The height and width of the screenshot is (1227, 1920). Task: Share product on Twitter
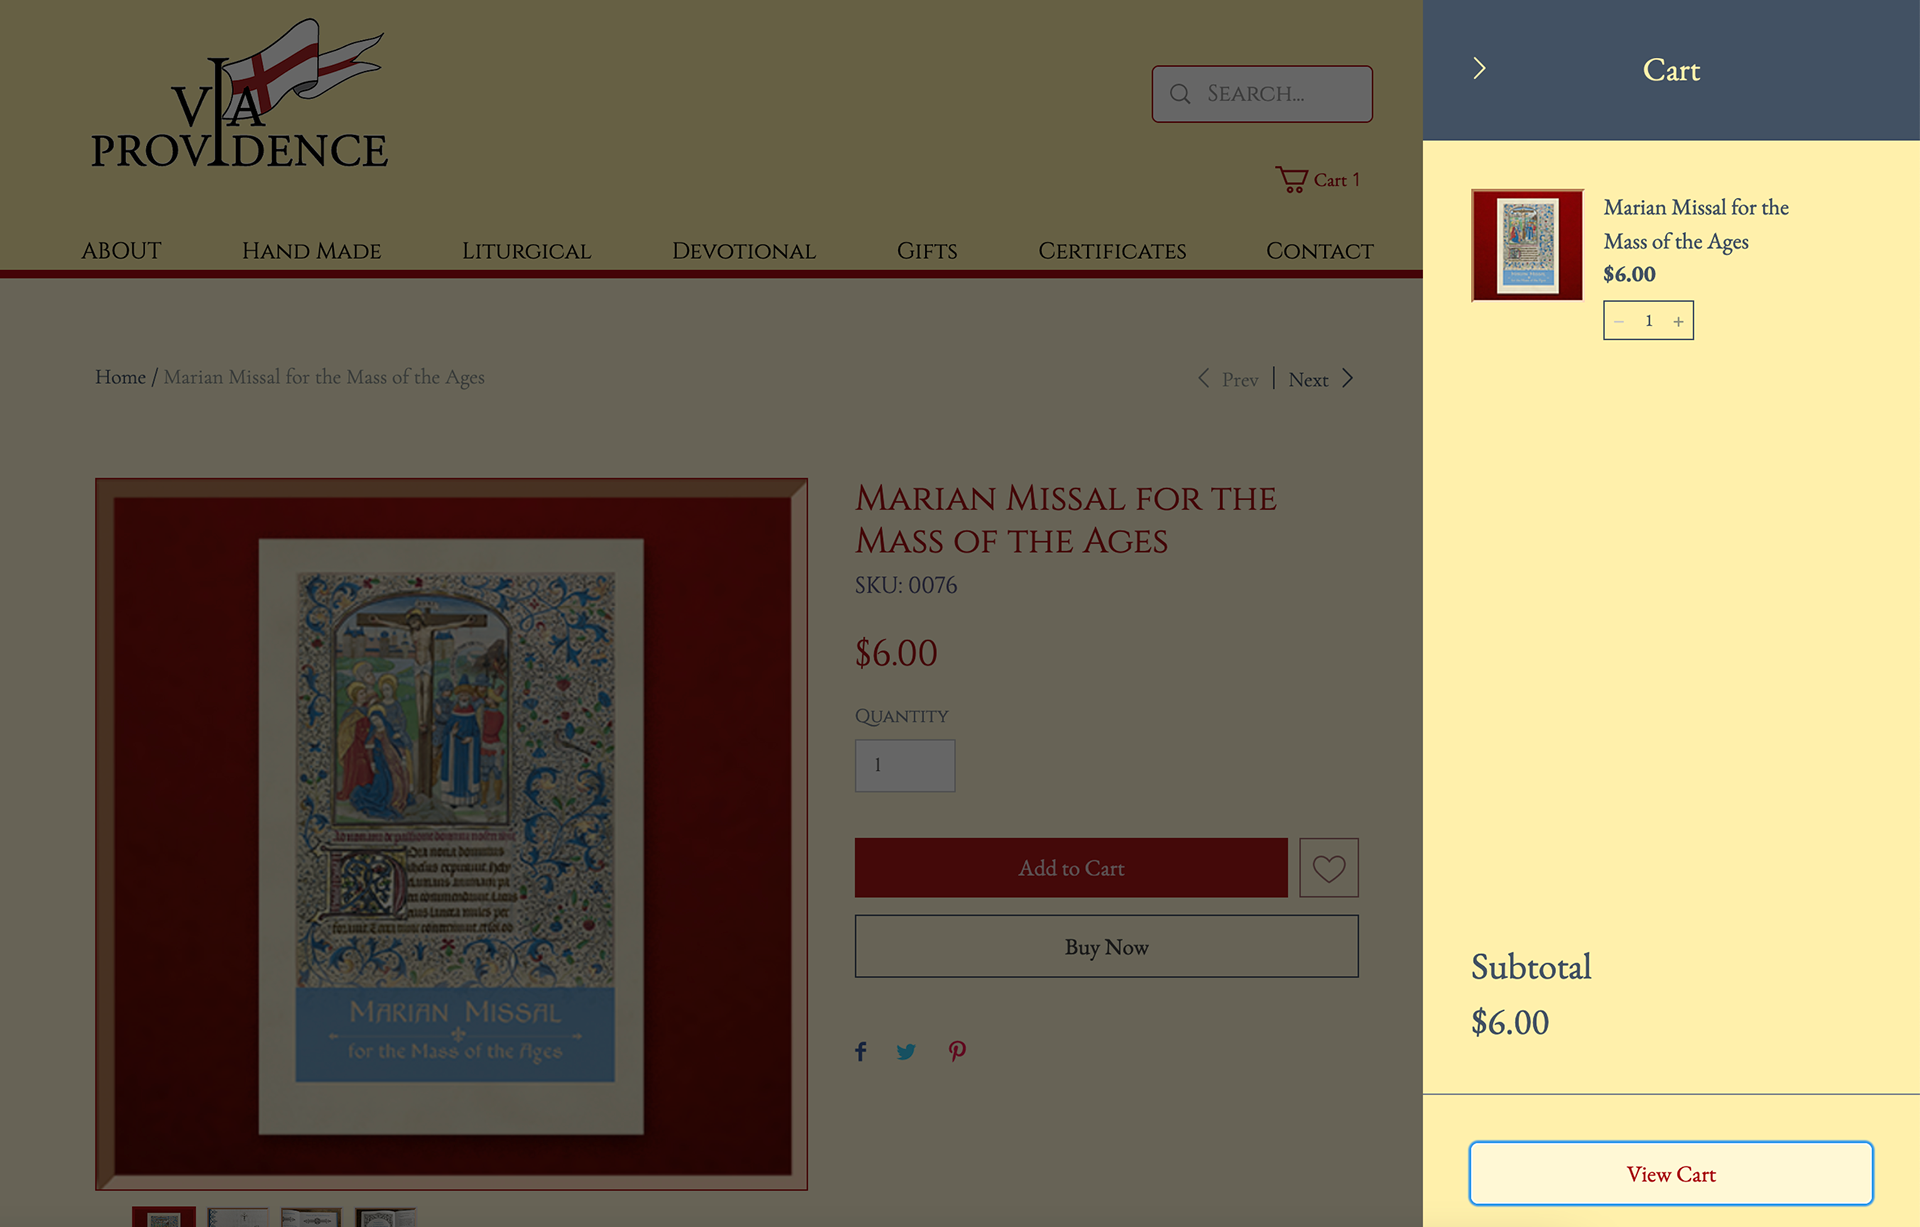click(x=906, y=1051)
